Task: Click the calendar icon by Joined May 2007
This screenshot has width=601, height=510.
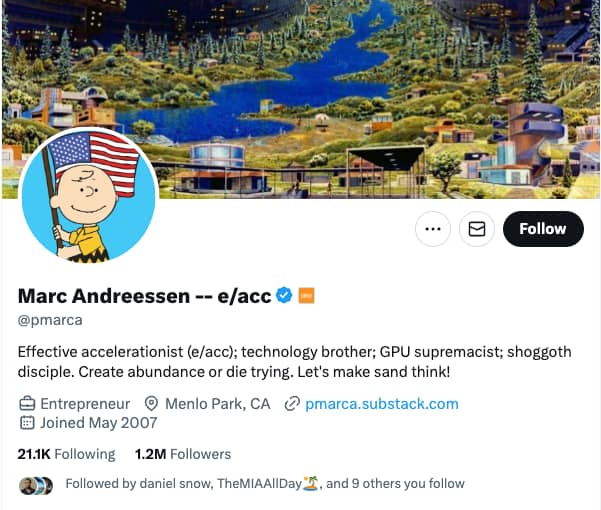Action: coord(27,423)
